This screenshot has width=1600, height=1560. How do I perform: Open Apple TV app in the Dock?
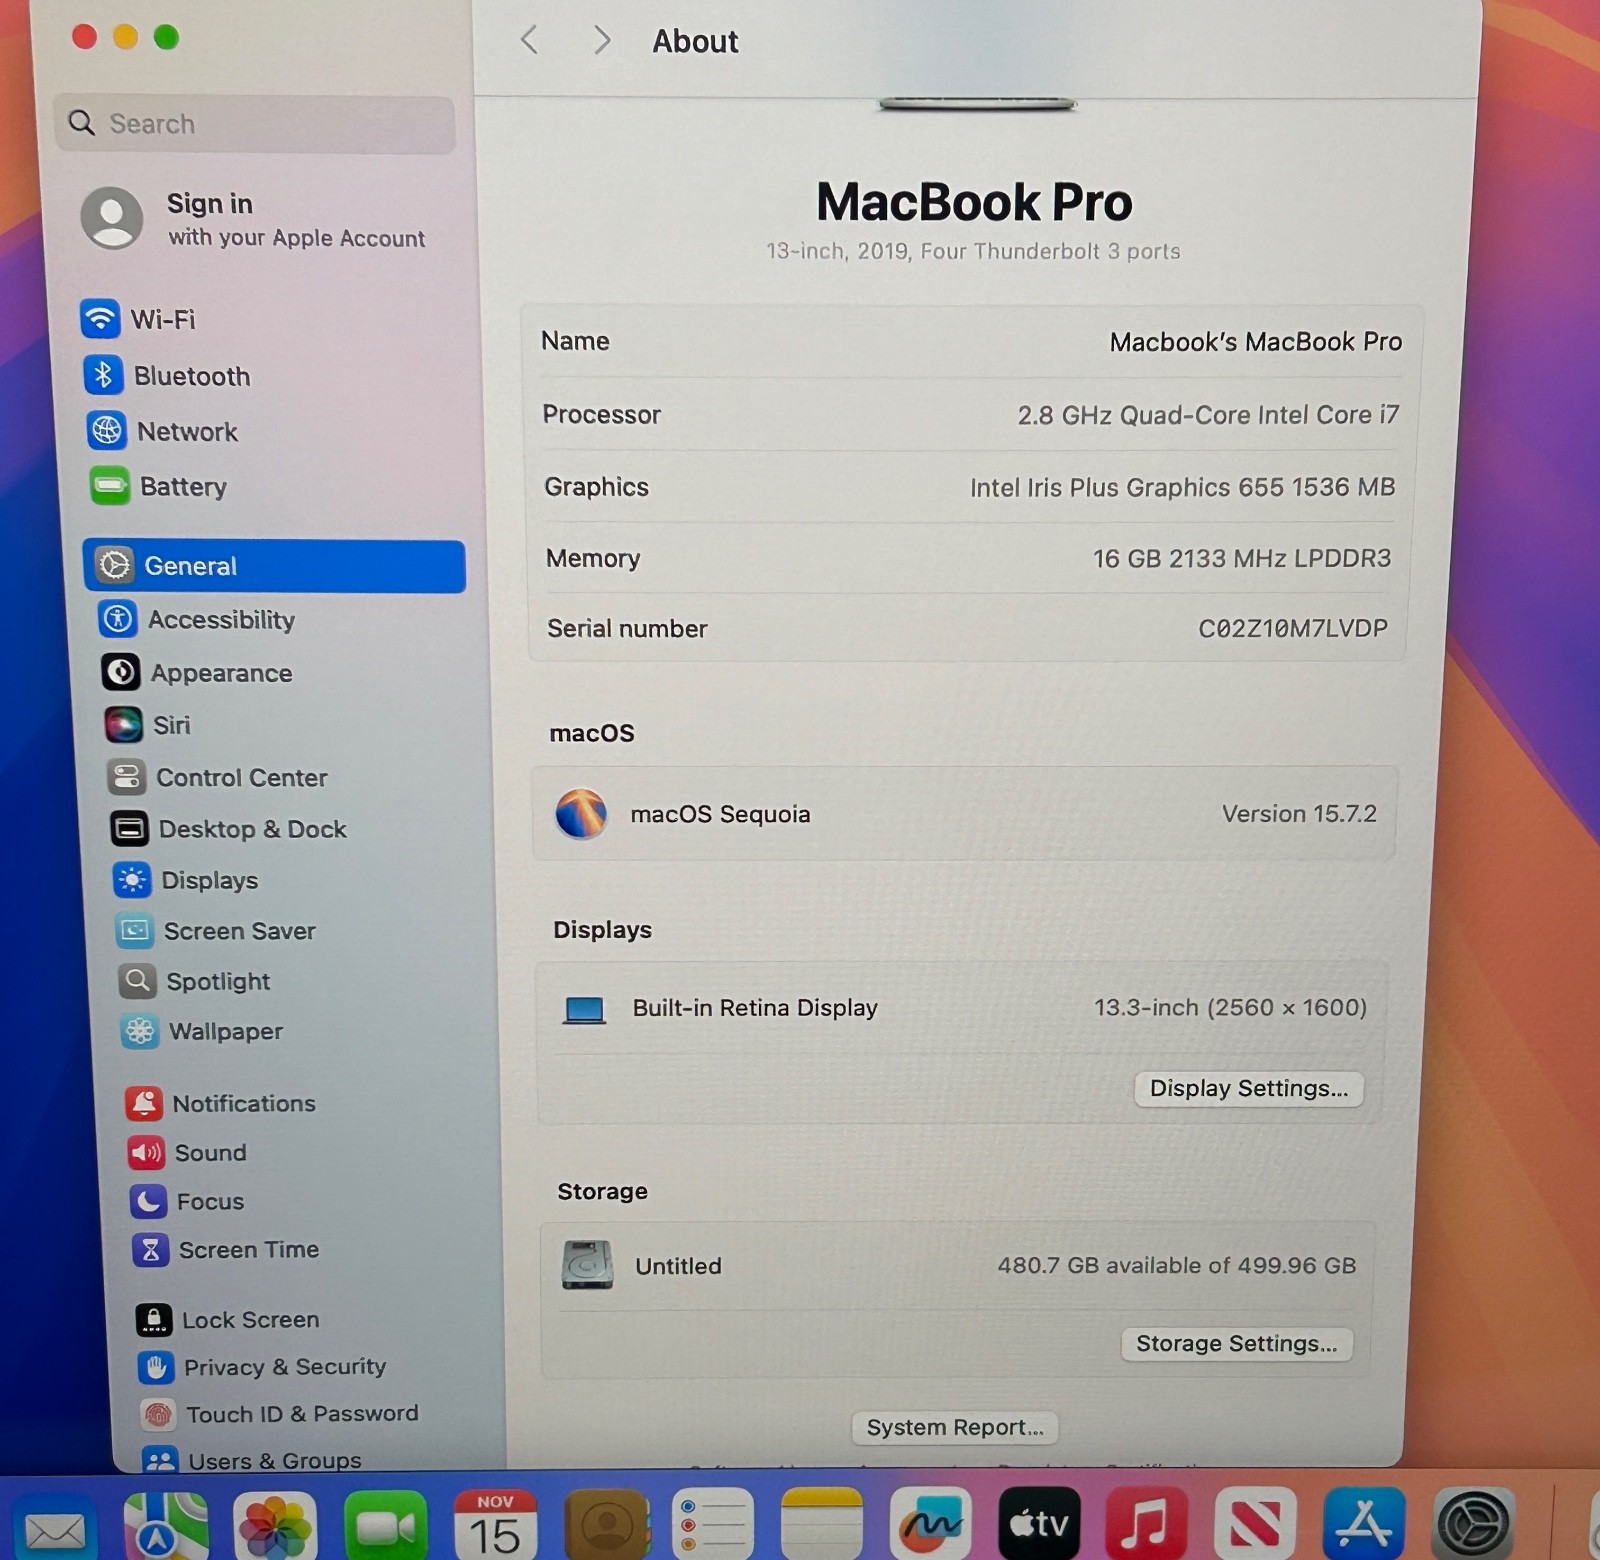pos(1039,1524)
